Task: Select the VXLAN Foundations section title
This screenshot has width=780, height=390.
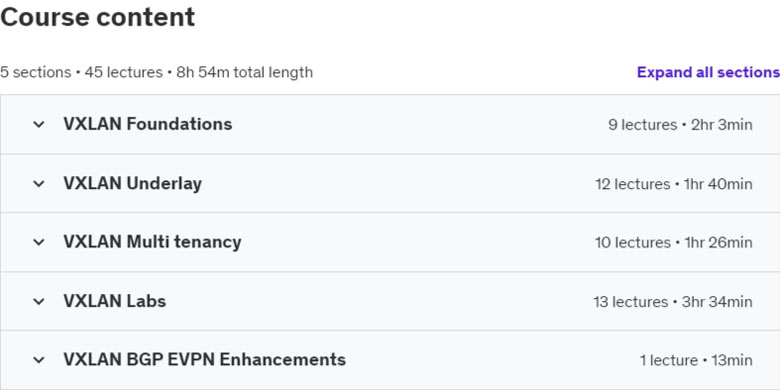Action: click(148, 124)
